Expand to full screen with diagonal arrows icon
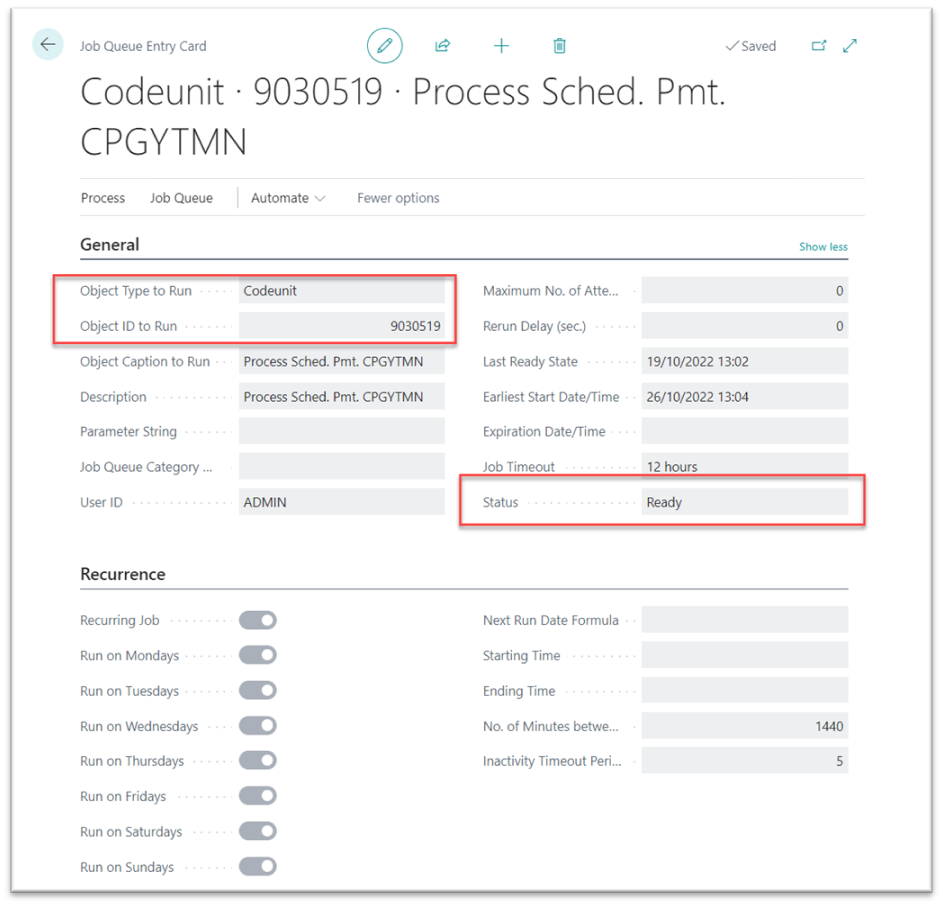943x906 pixels. (851, 45)
